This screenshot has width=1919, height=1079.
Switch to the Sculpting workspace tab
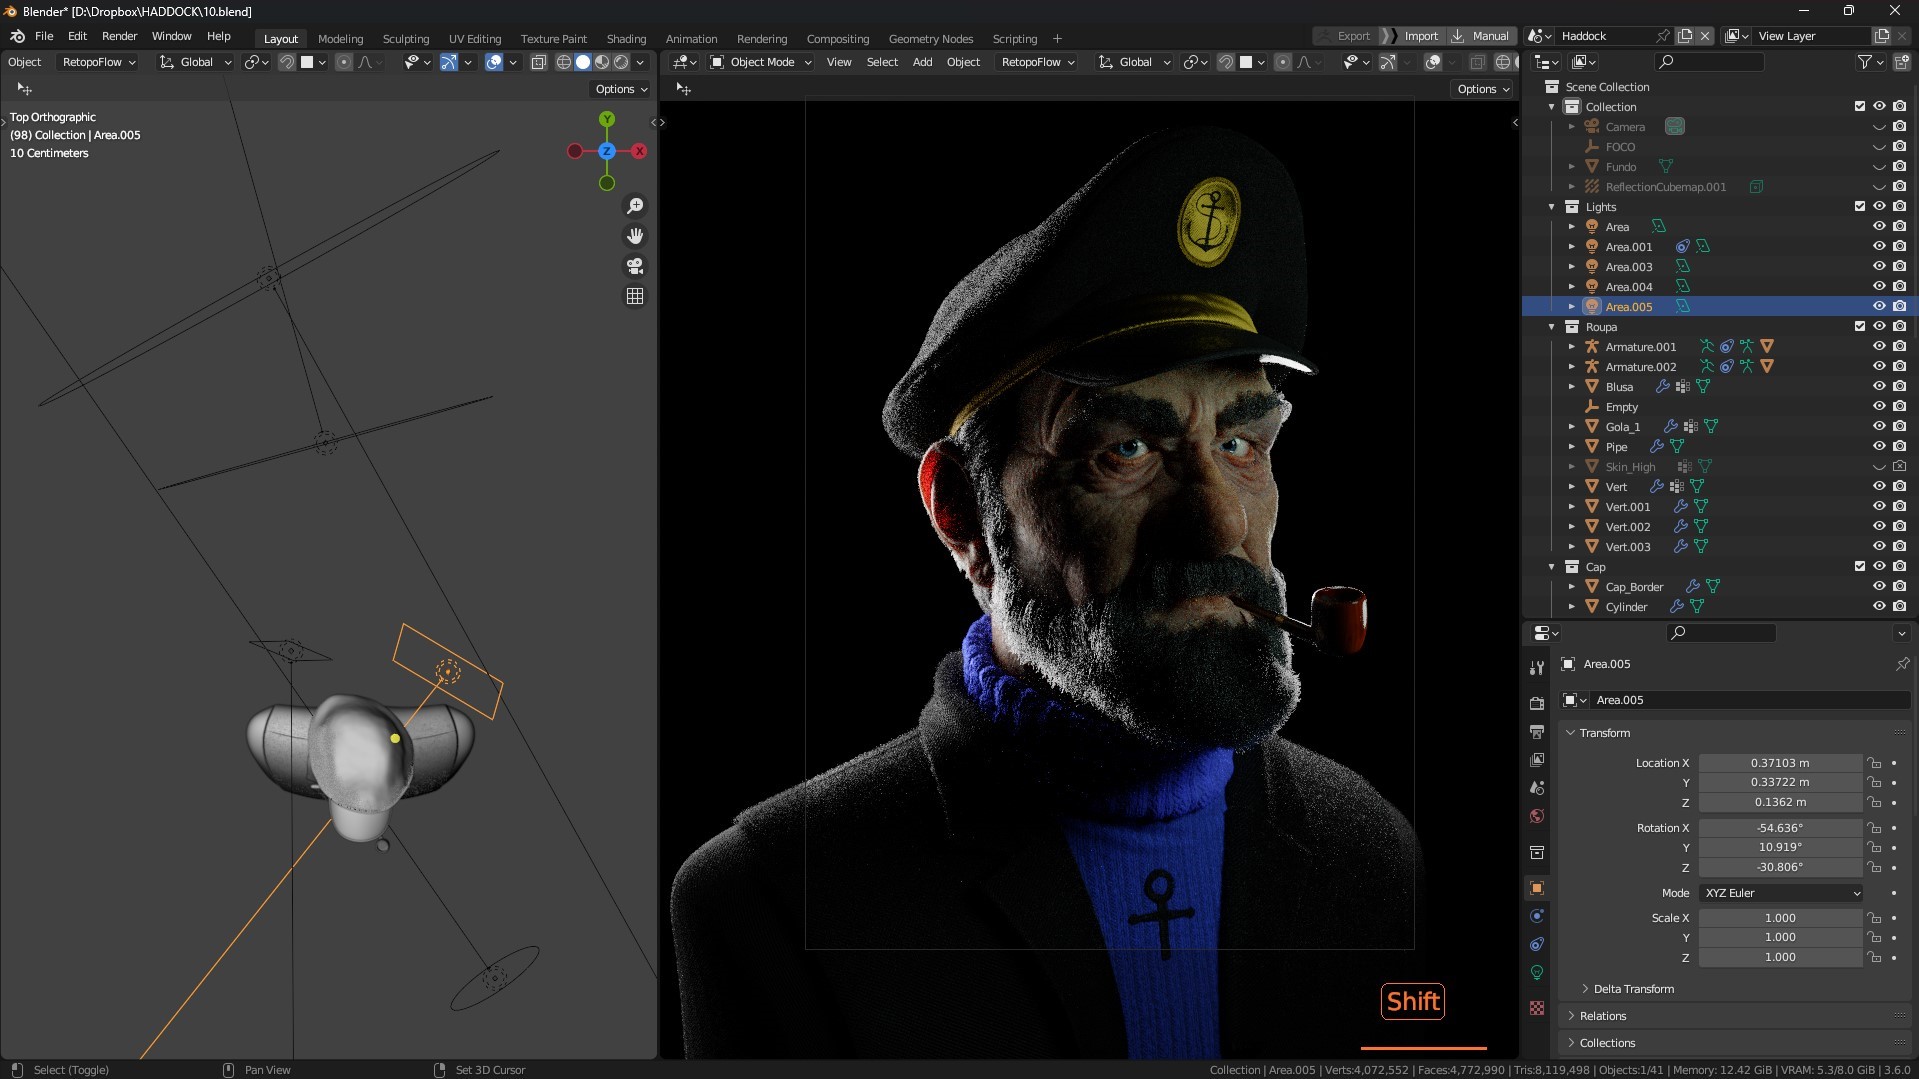[405, 39]
